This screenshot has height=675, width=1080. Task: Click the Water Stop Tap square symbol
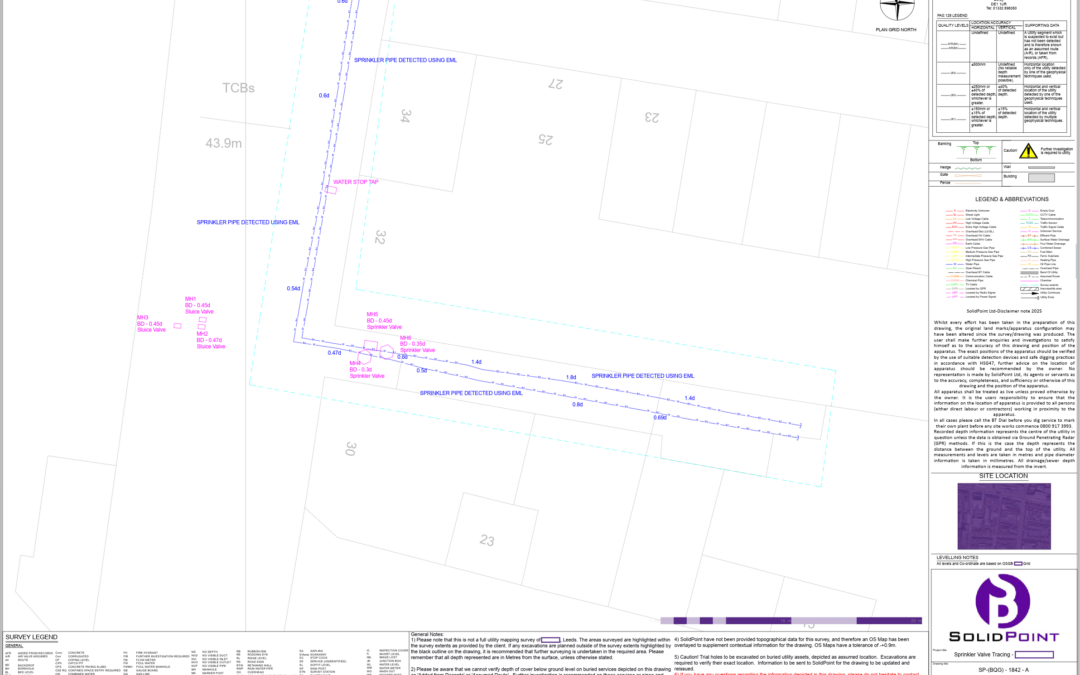tap(331, 189)
